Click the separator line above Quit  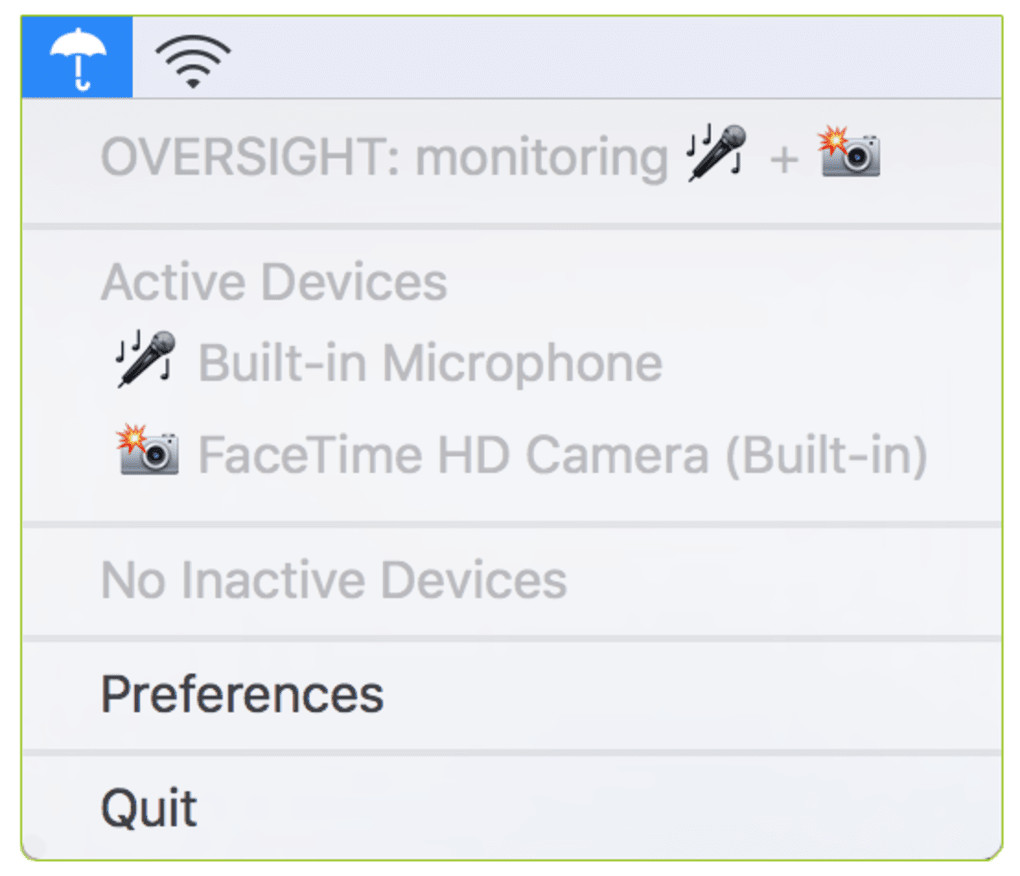point(510,751)
